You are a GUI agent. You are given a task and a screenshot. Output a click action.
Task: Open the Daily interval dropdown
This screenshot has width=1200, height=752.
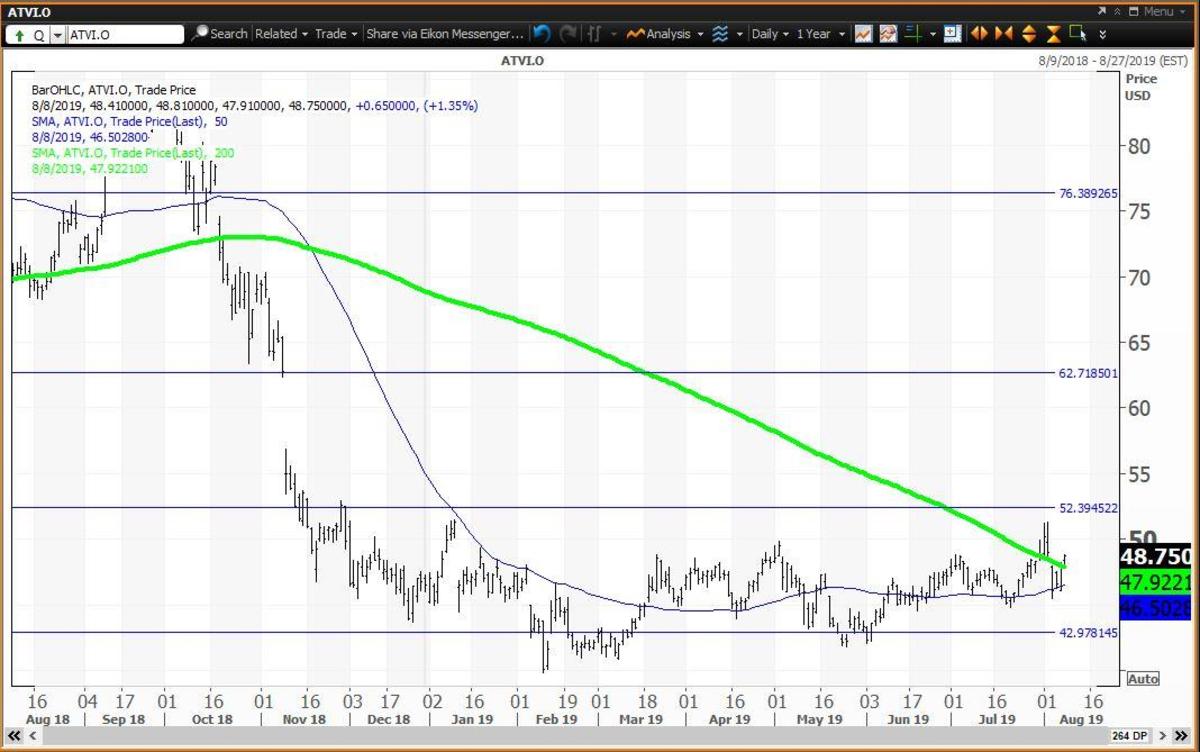click(x=769, y=34)
